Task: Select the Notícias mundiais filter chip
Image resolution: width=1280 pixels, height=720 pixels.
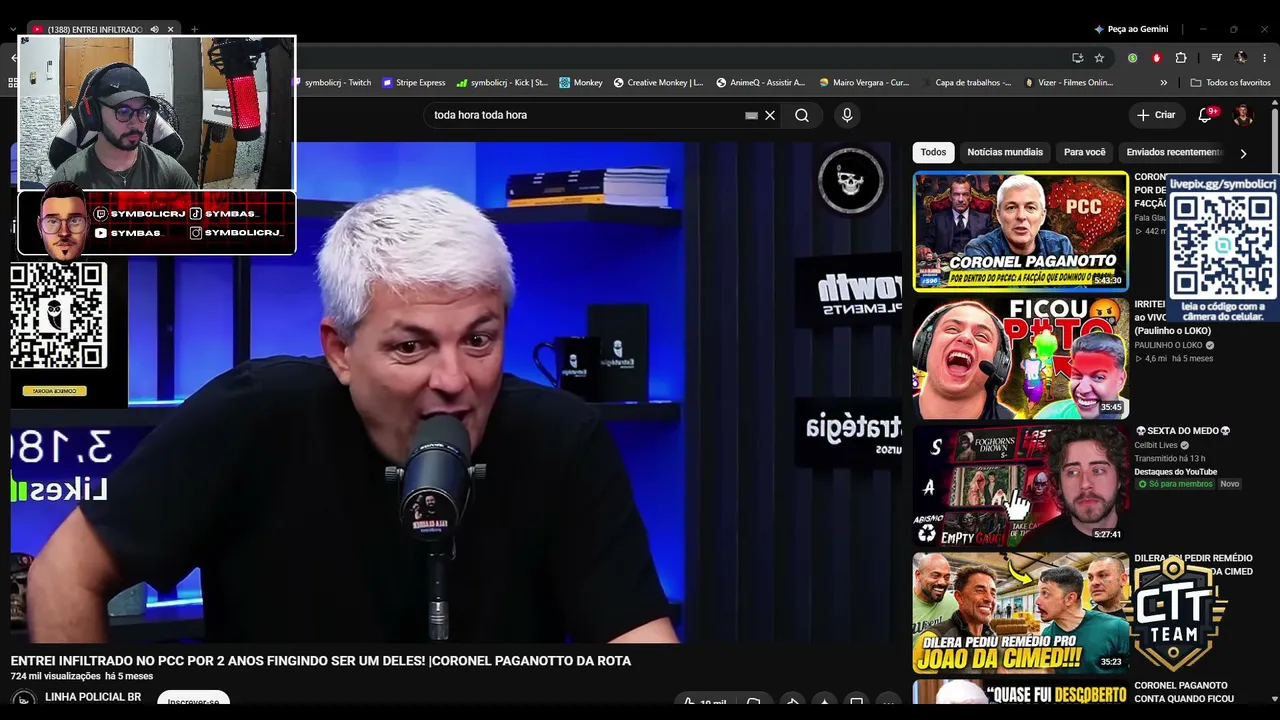Action: point(1005,152)
